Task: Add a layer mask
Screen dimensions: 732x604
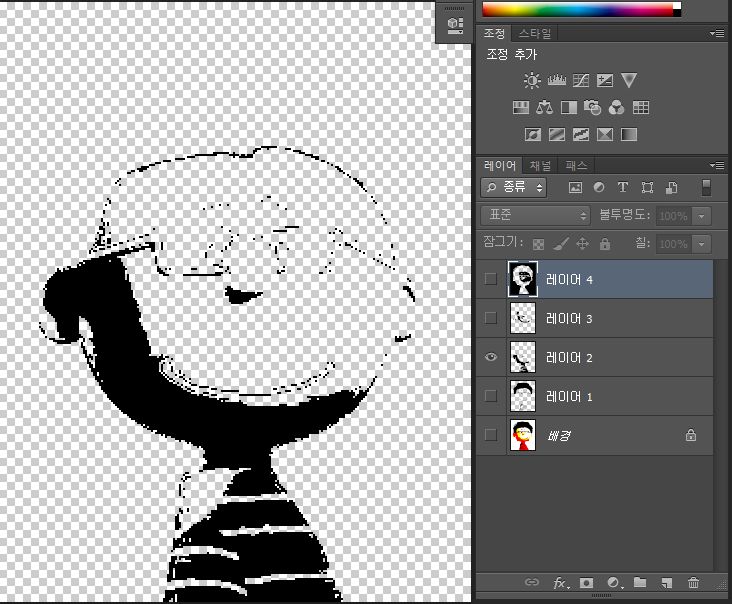Action: pyautogui.click(x=586, y=583)
